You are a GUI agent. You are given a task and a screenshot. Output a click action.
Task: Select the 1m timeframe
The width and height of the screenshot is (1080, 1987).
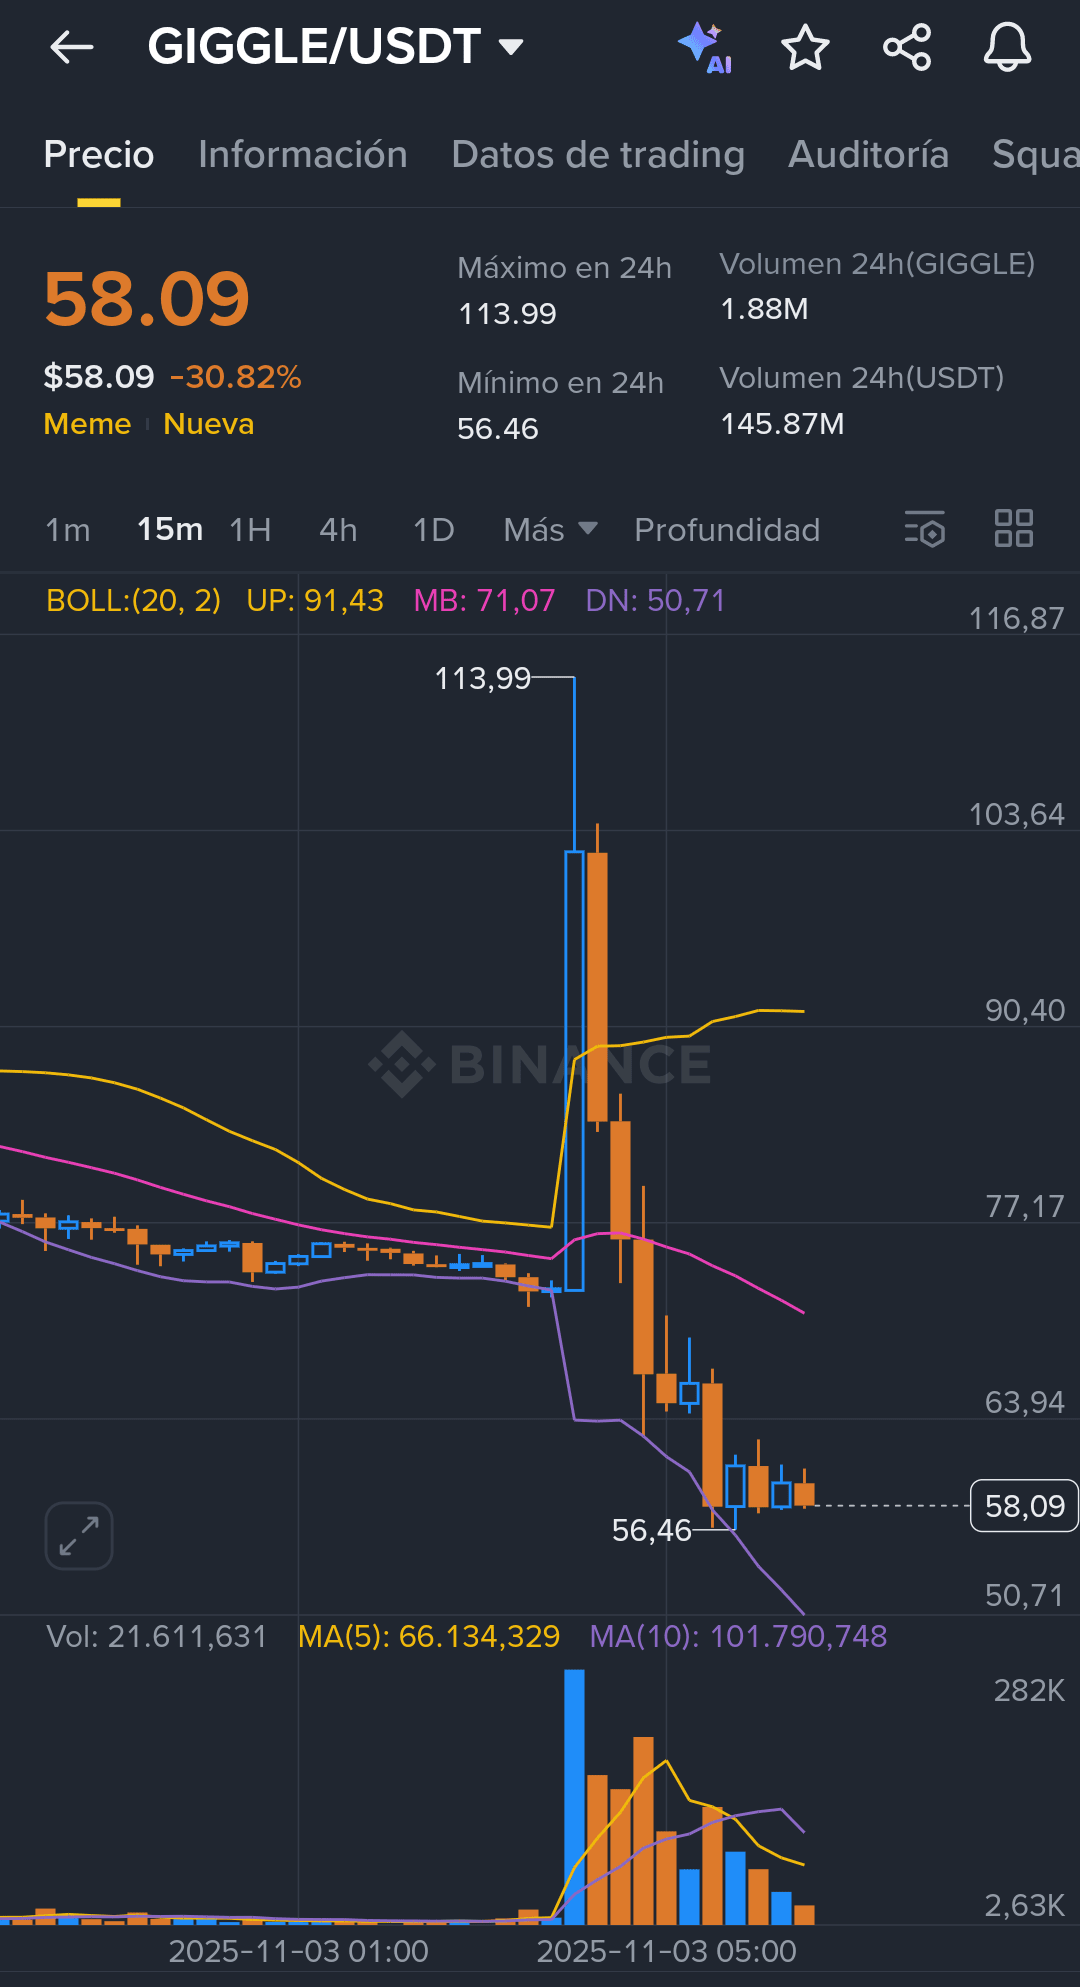click(x=68, y=529)
